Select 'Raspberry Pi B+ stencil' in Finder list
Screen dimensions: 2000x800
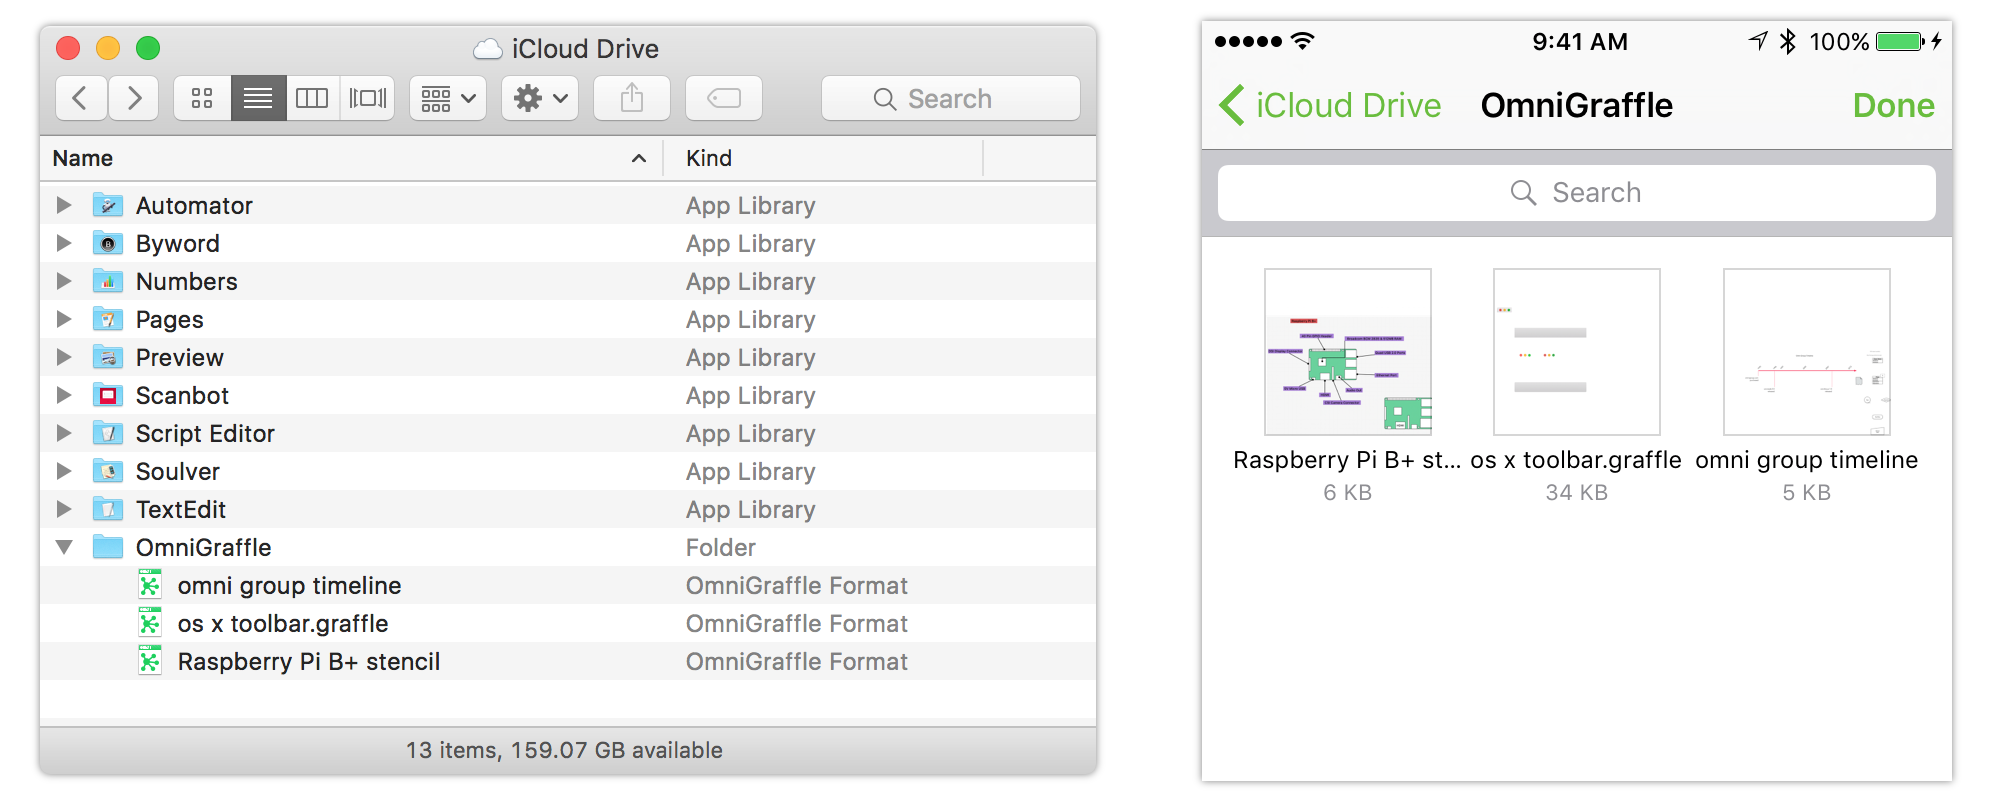pyautogui.click(x=309, y=661)
